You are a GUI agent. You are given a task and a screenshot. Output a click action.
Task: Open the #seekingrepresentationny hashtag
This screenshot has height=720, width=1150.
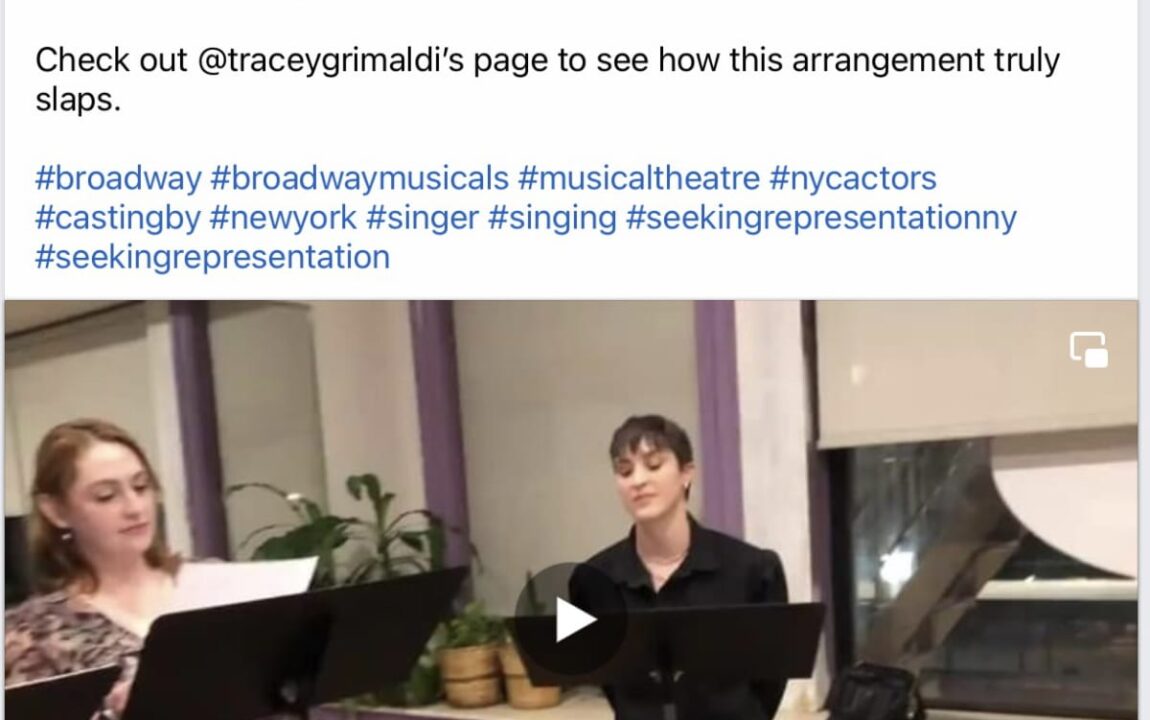tap(821, 218)
